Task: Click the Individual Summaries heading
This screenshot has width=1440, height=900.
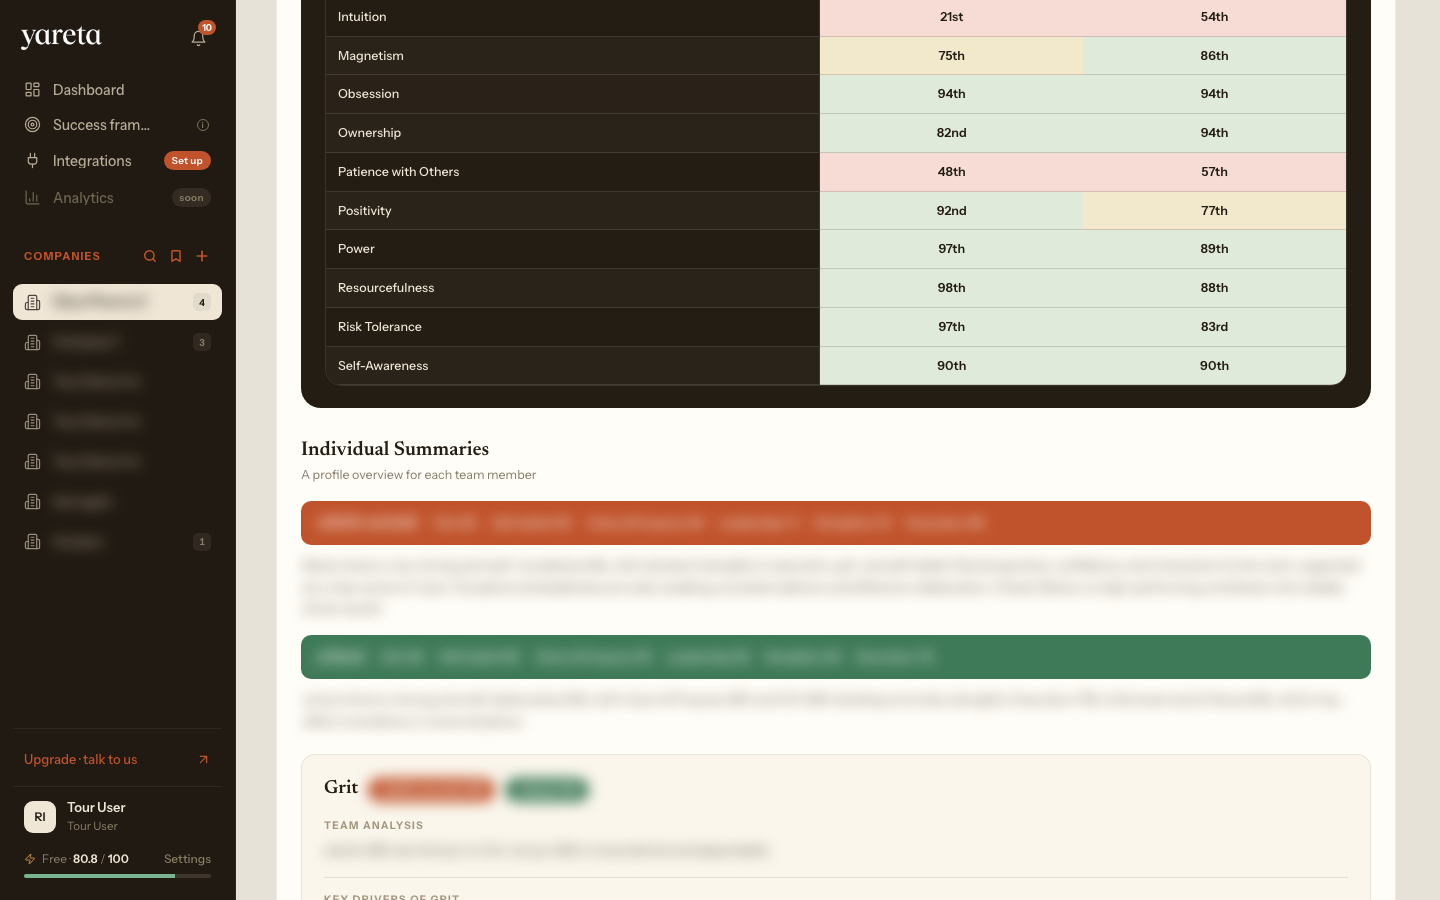Action: [395, 449]
